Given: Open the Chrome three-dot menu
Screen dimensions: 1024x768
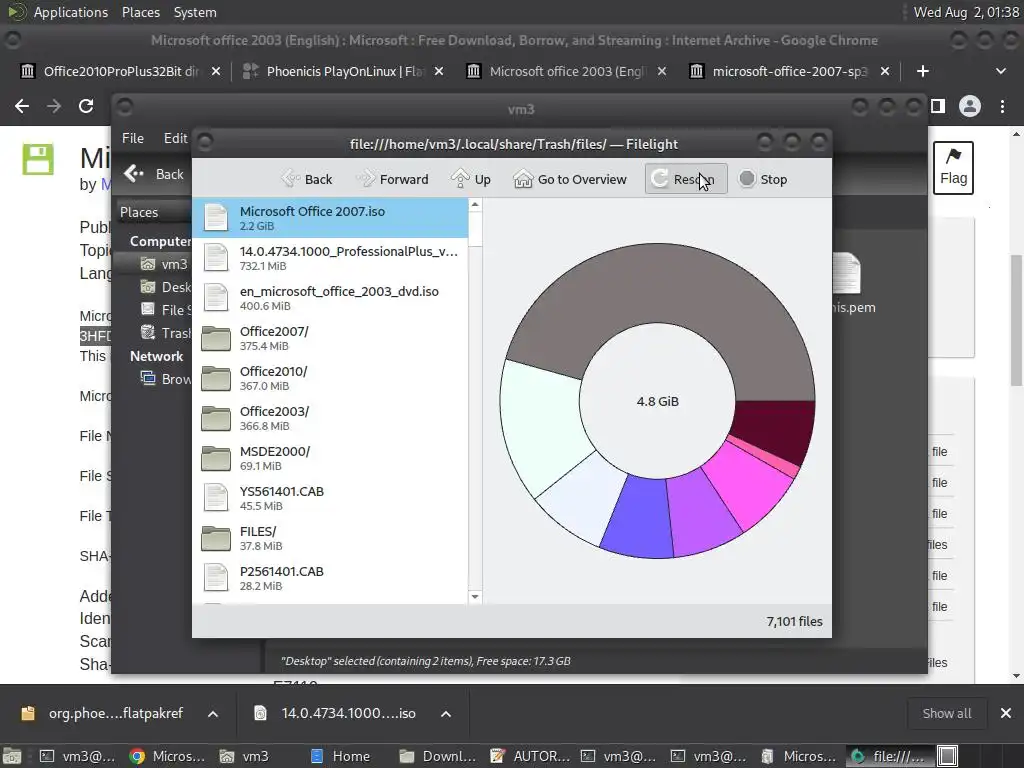Looking at the screenshot, I should (x=1002, y=106).
